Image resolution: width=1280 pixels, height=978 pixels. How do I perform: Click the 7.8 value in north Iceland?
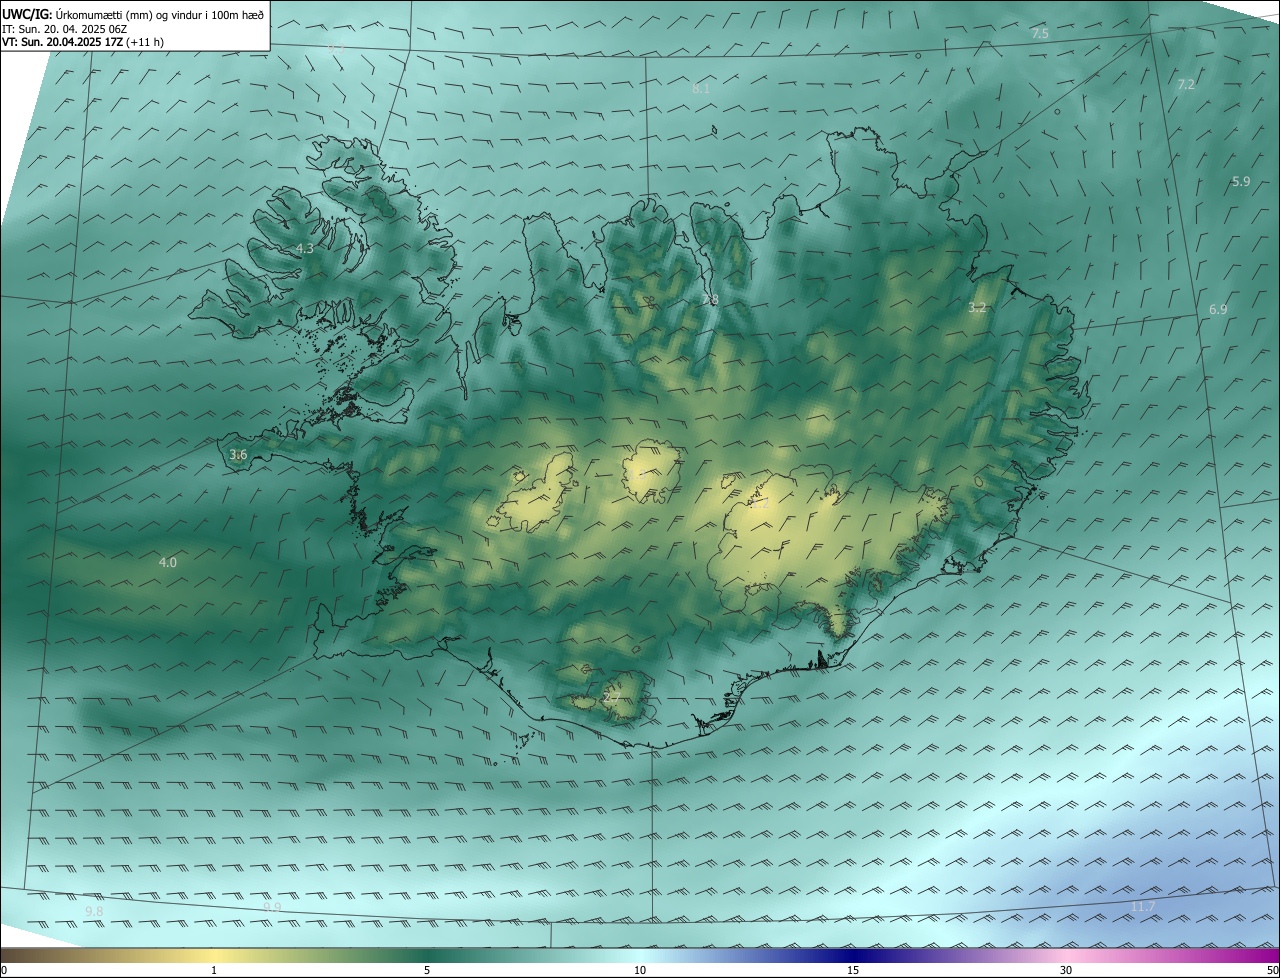(710, 300)
